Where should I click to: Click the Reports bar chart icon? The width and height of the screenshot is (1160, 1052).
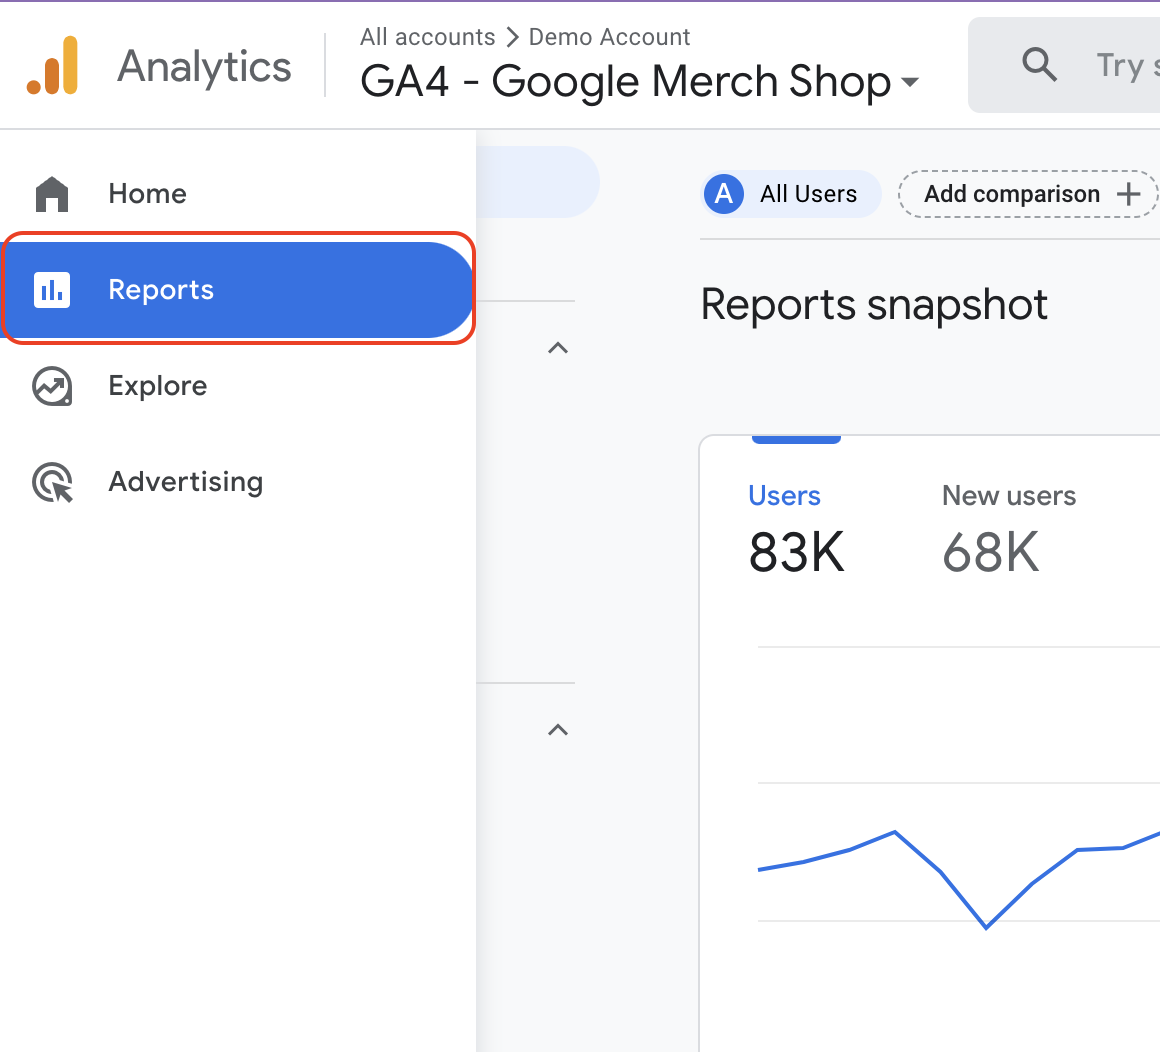[52, 289]
